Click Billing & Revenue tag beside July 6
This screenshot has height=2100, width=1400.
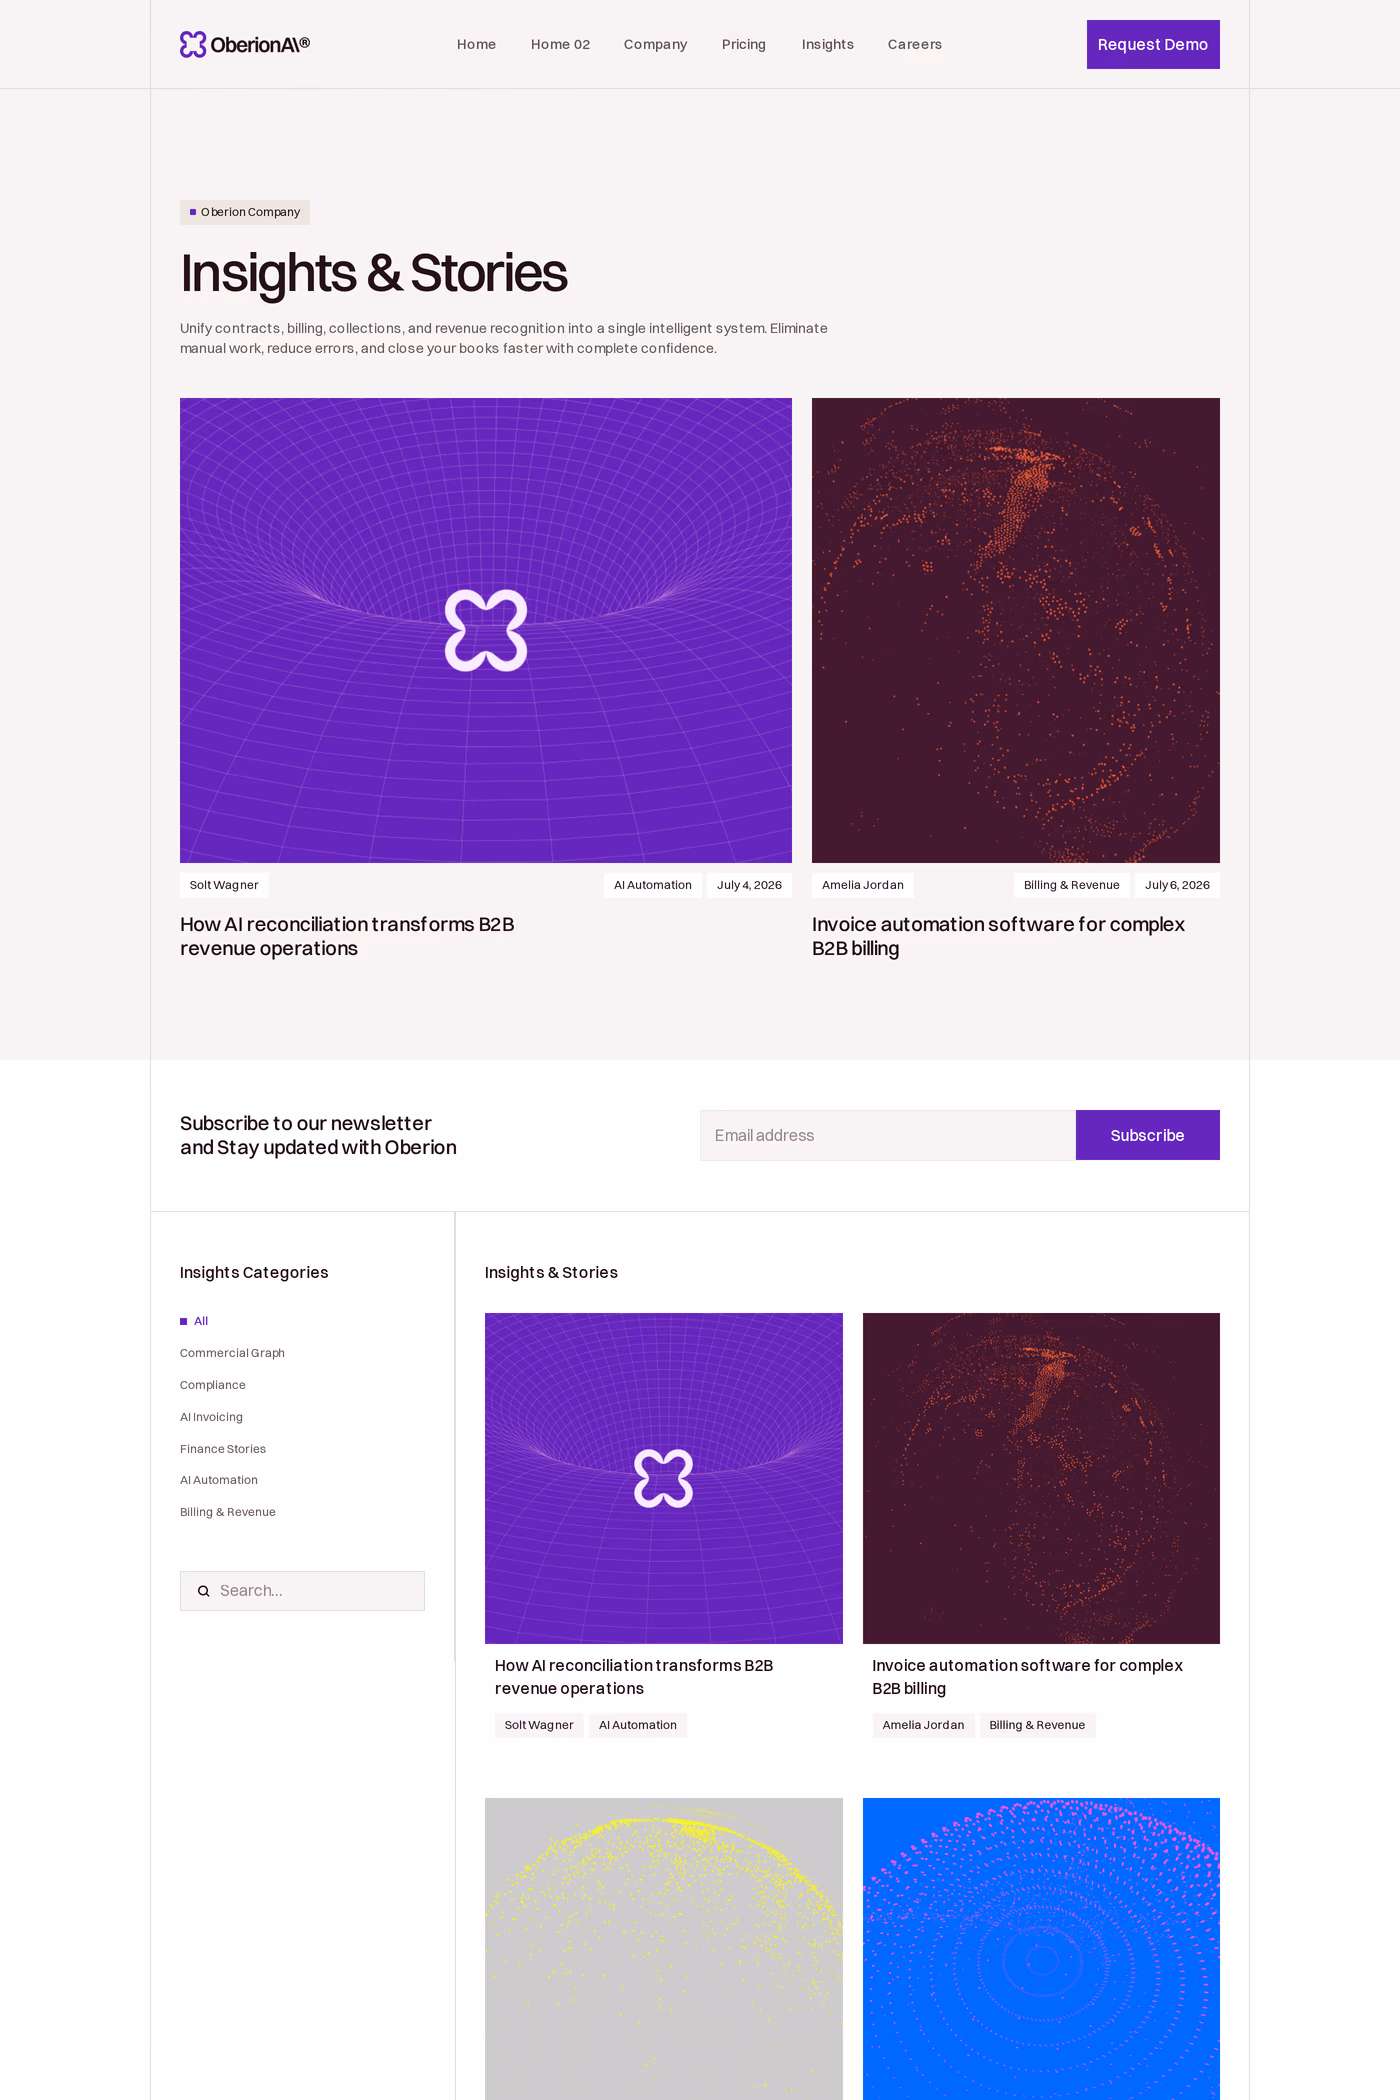(x=1072, y=885)
